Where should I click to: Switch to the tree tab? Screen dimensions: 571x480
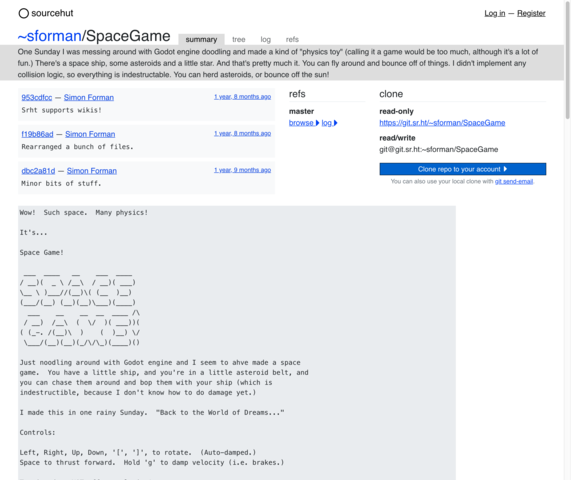pyautogui.click(x=239, y=39)
